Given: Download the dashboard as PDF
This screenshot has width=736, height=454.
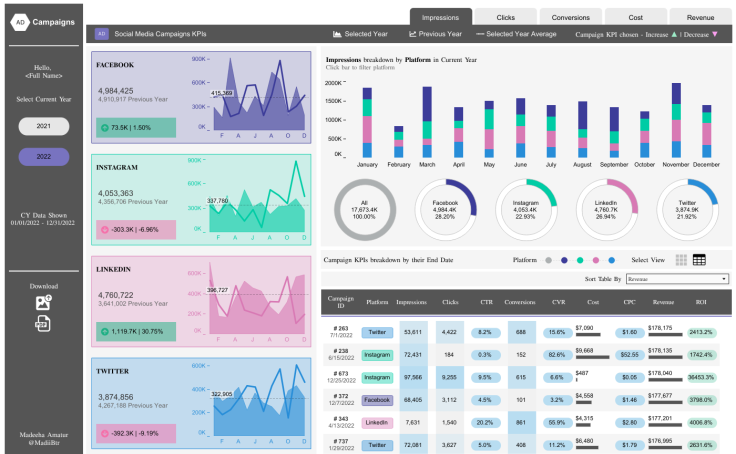Looking at the screenshot, I should tap(43, 323).
